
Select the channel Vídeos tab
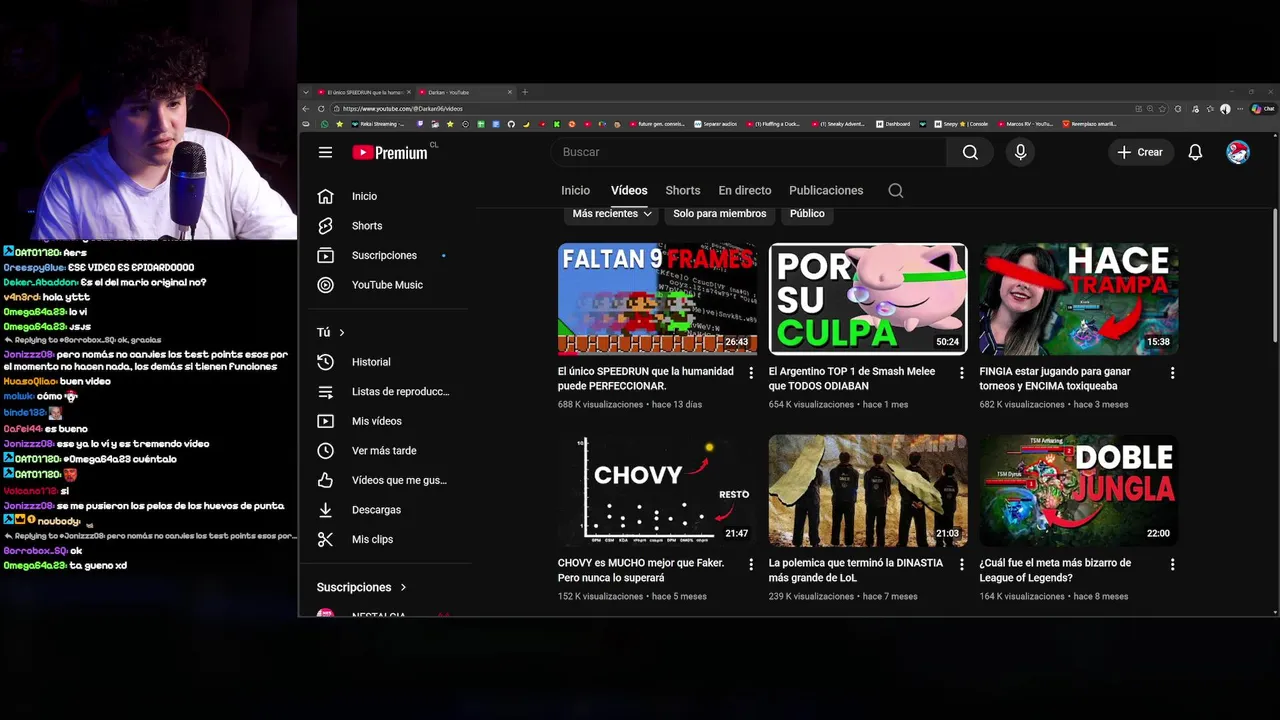(x=629, y=190)
